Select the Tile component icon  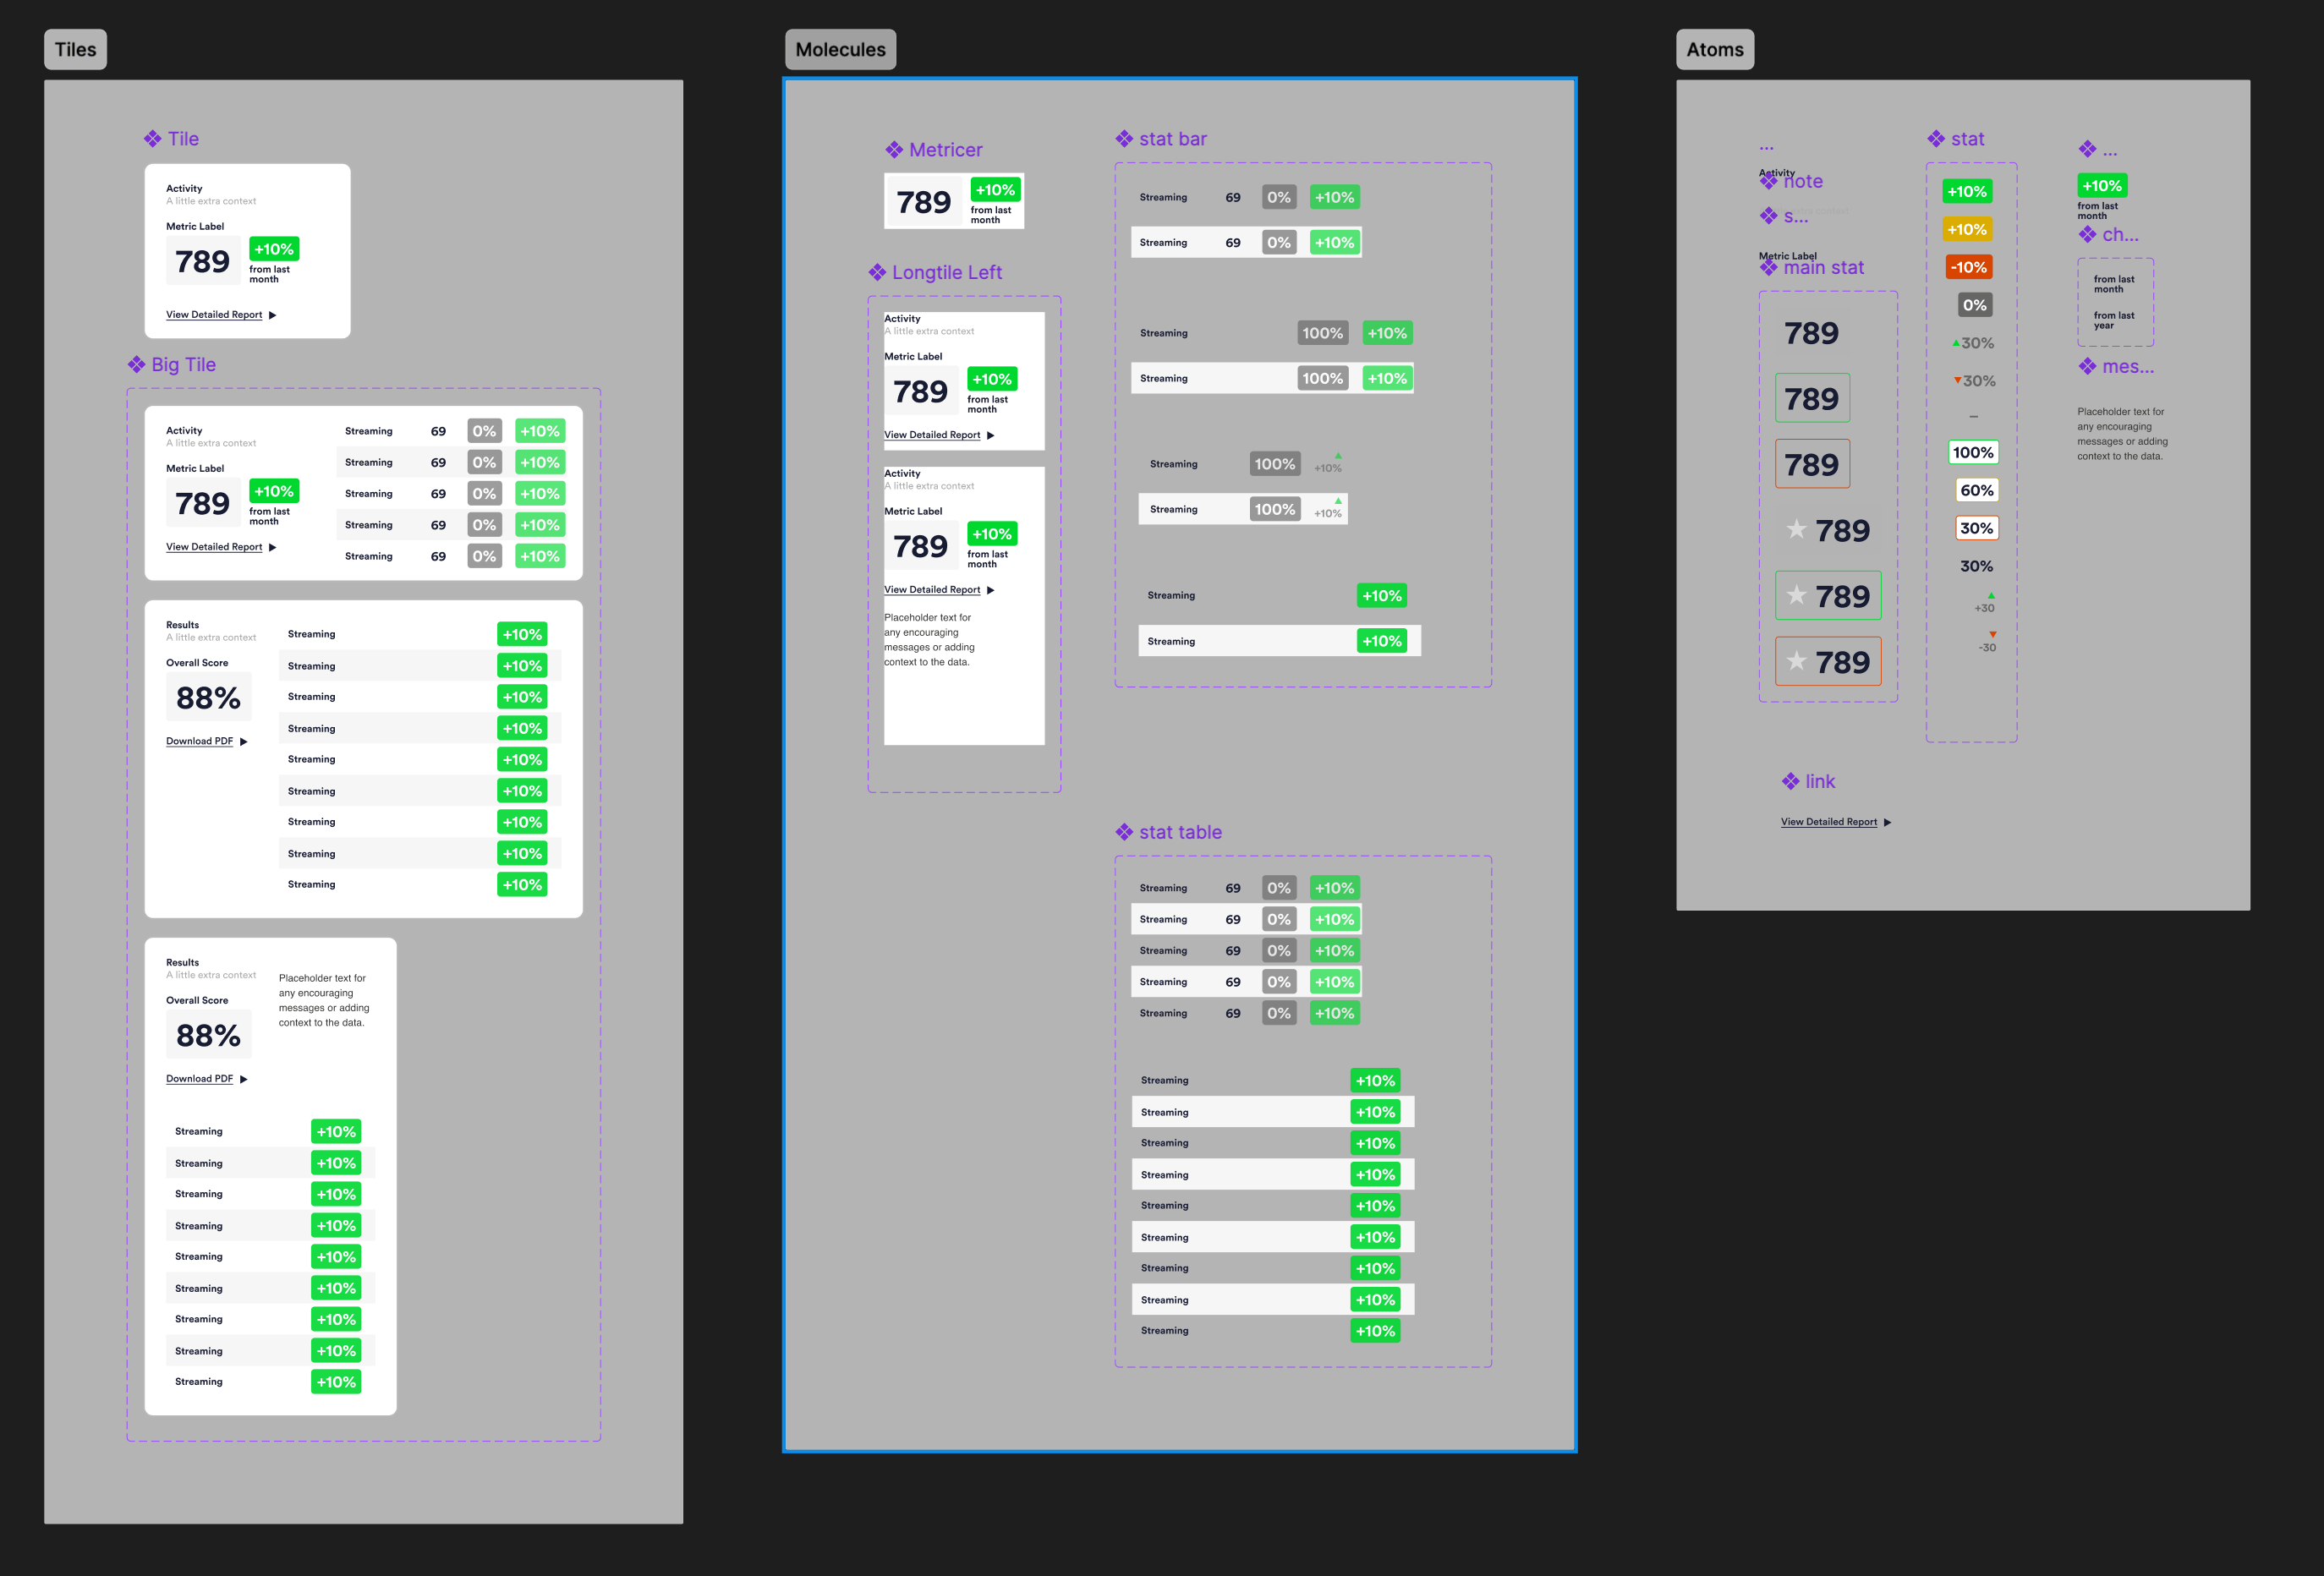(x=153, y=138)
